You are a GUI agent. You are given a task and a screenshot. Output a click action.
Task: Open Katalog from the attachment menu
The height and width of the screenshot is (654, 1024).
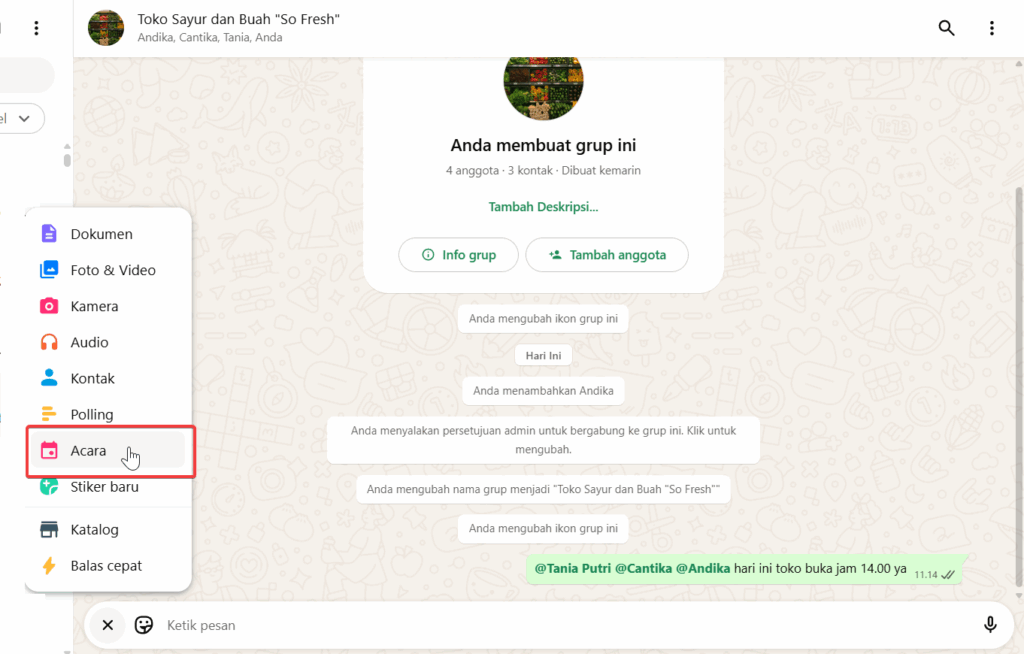click(x=94, y=529)
